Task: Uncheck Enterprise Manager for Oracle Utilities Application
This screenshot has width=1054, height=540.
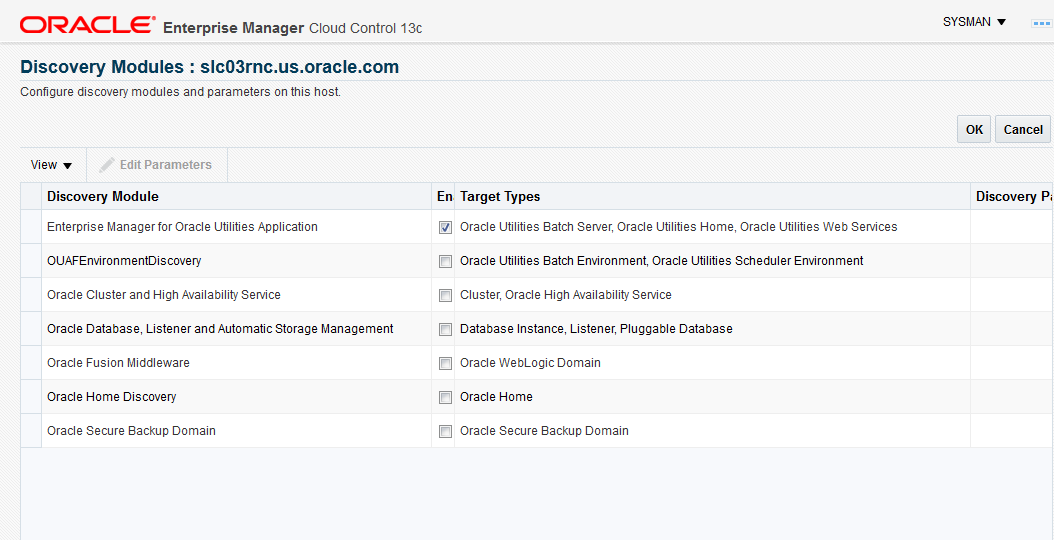Action: pyautogui.click(x=445, y=228)
